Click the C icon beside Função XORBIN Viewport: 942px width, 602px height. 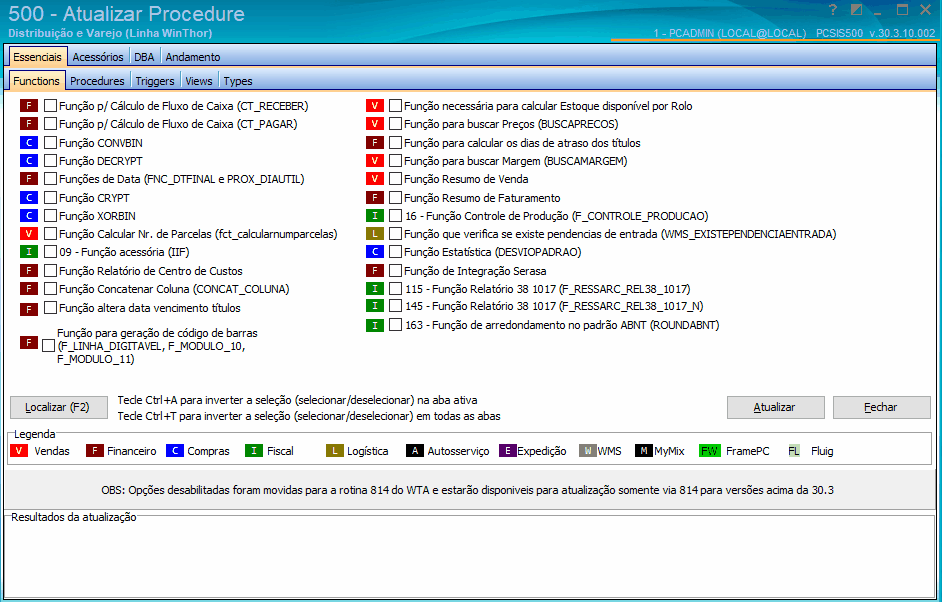click(29, 216)
